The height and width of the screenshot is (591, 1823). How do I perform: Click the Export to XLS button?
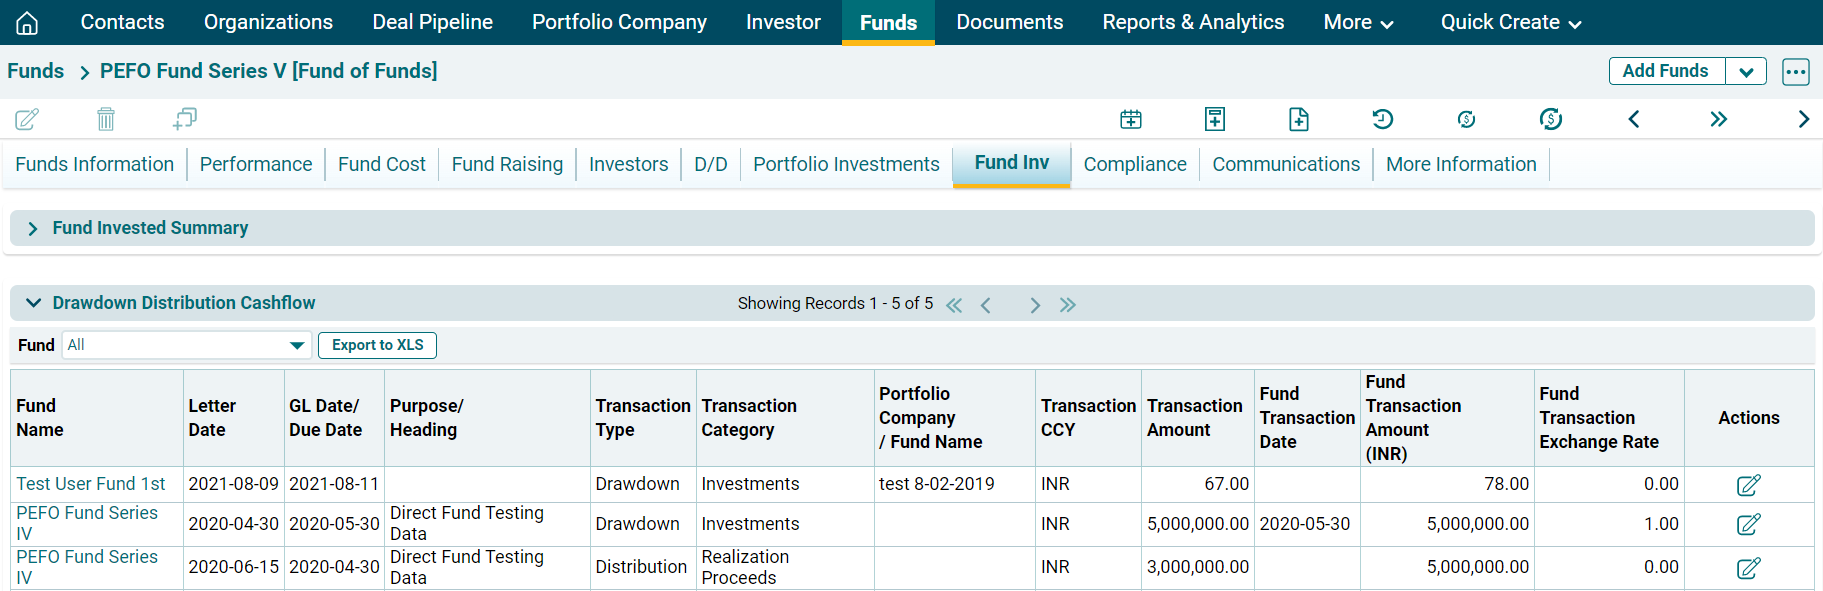tap(377, 345)
